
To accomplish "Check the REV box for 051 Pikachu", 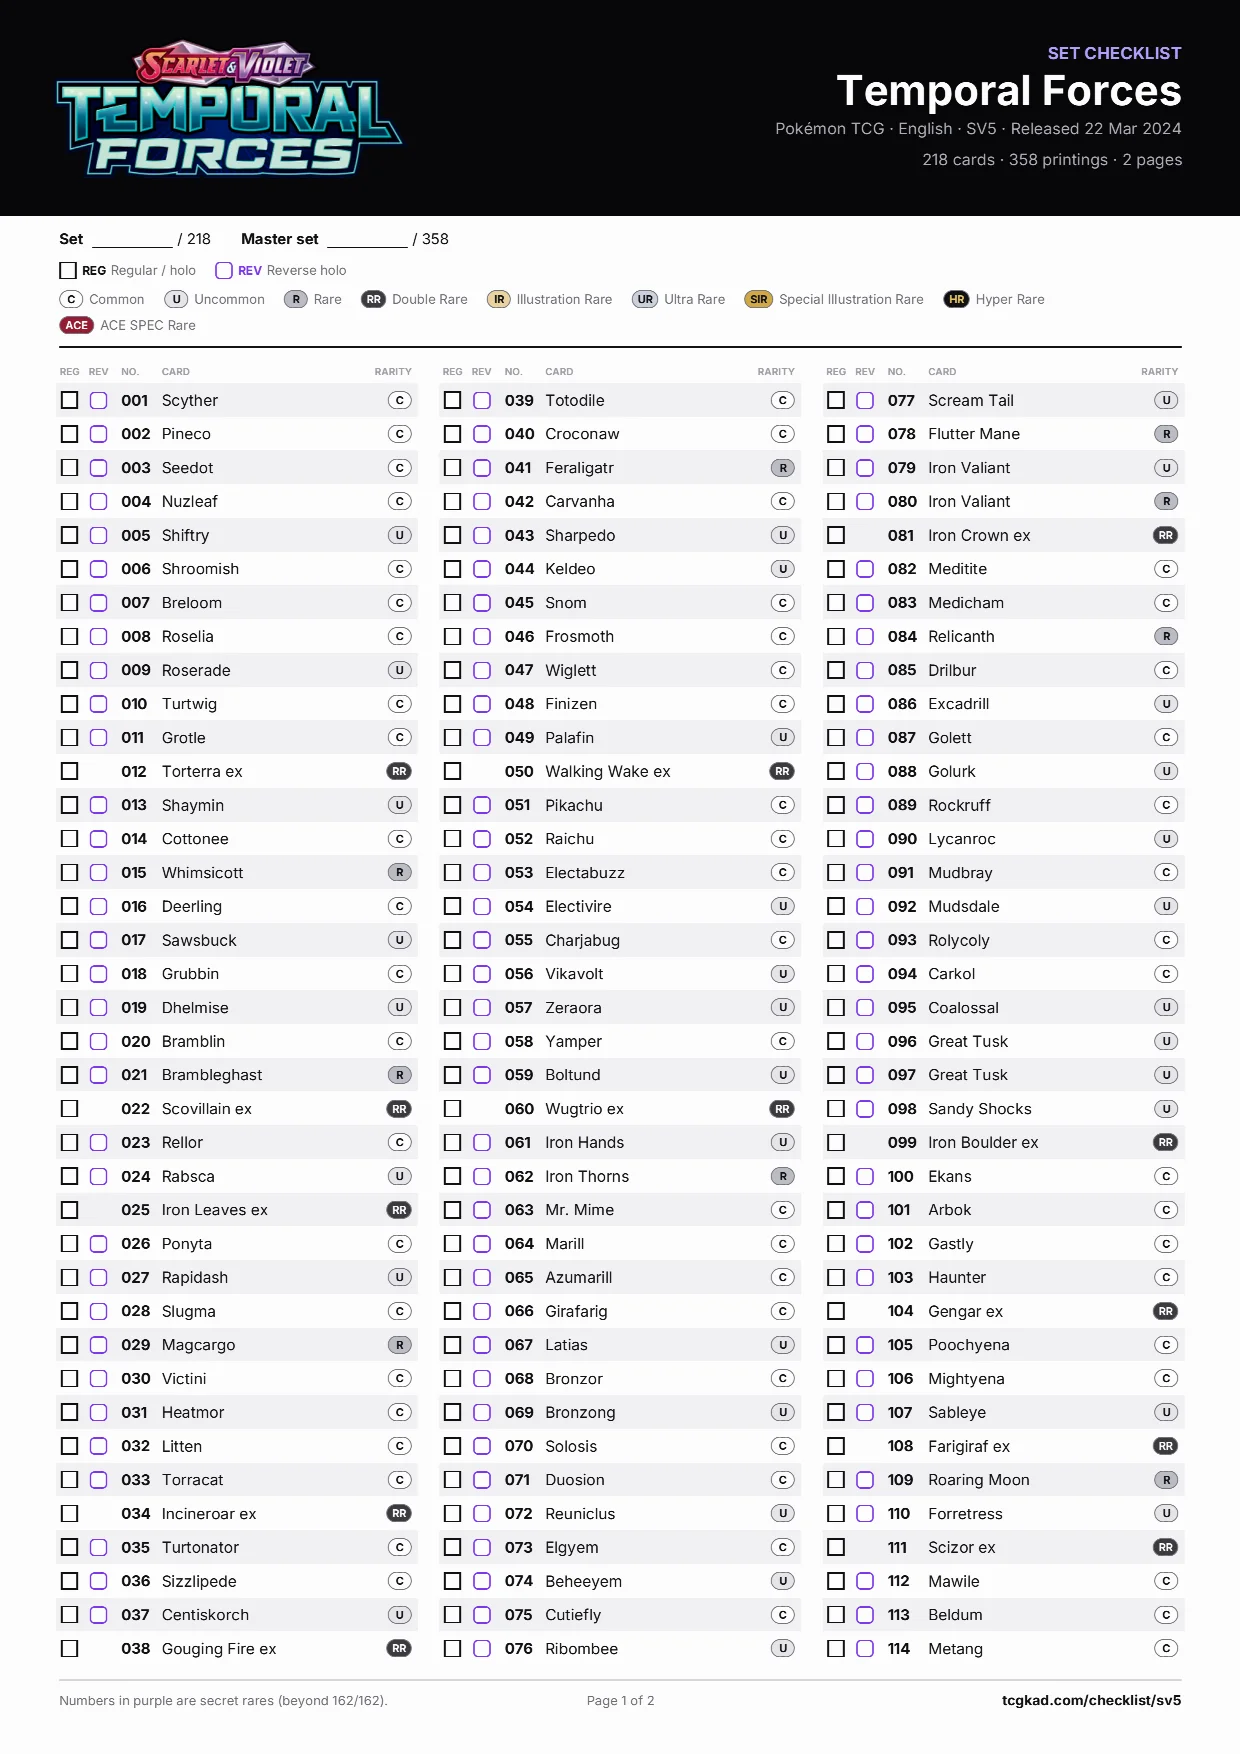I will point(482,805).
